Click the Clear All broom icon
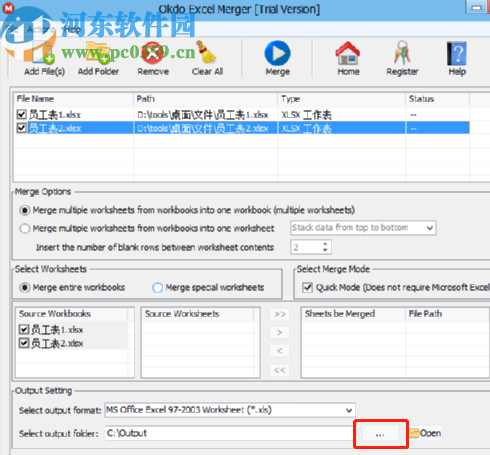The height and width of the screenshot is (455, 490). [207, 53]
